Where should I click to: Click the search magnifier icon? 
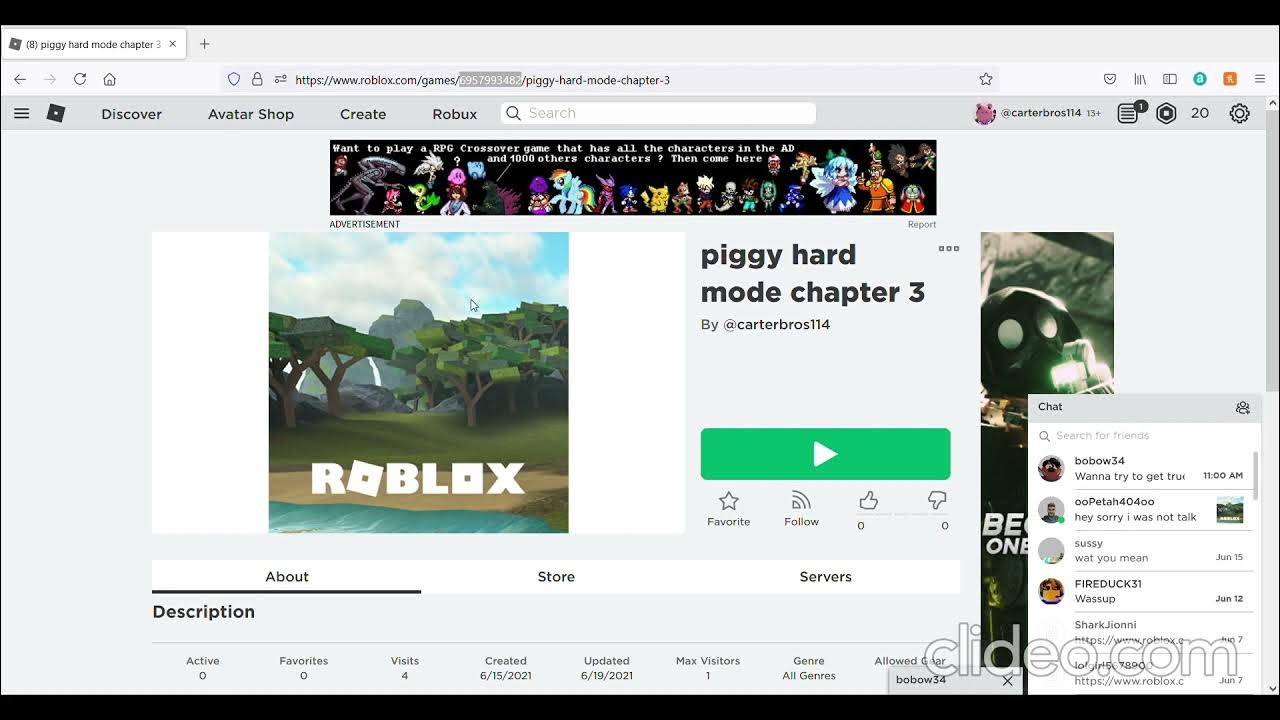click(514, 113)
